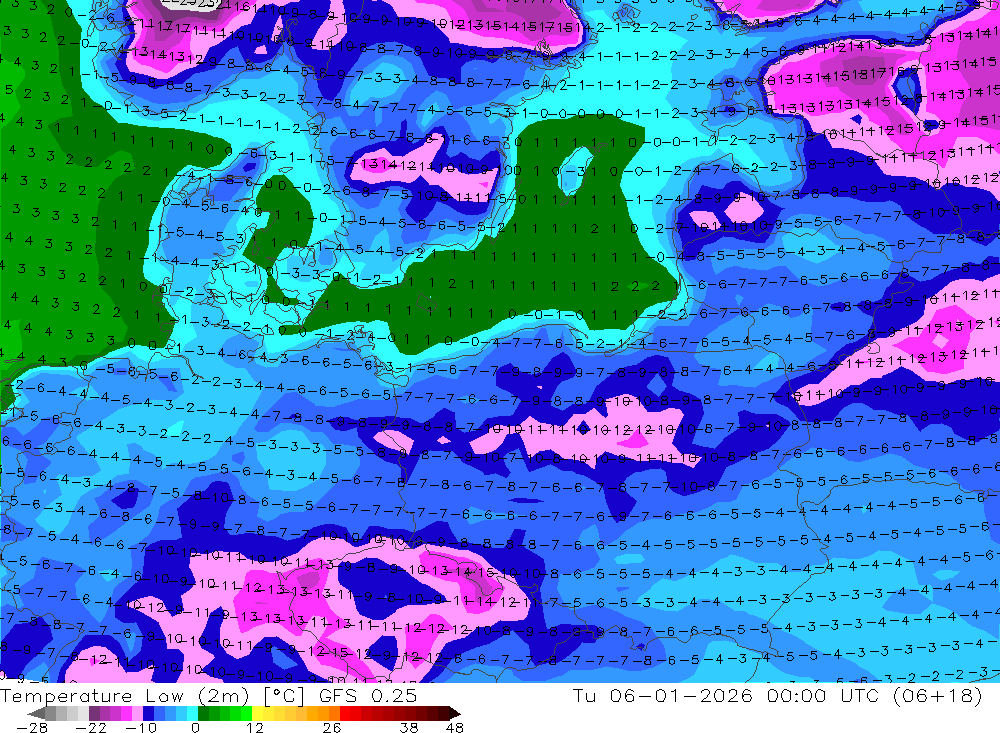Click the '-10' value on color scale
1000x733 pixels.
(x=141, y=727)
